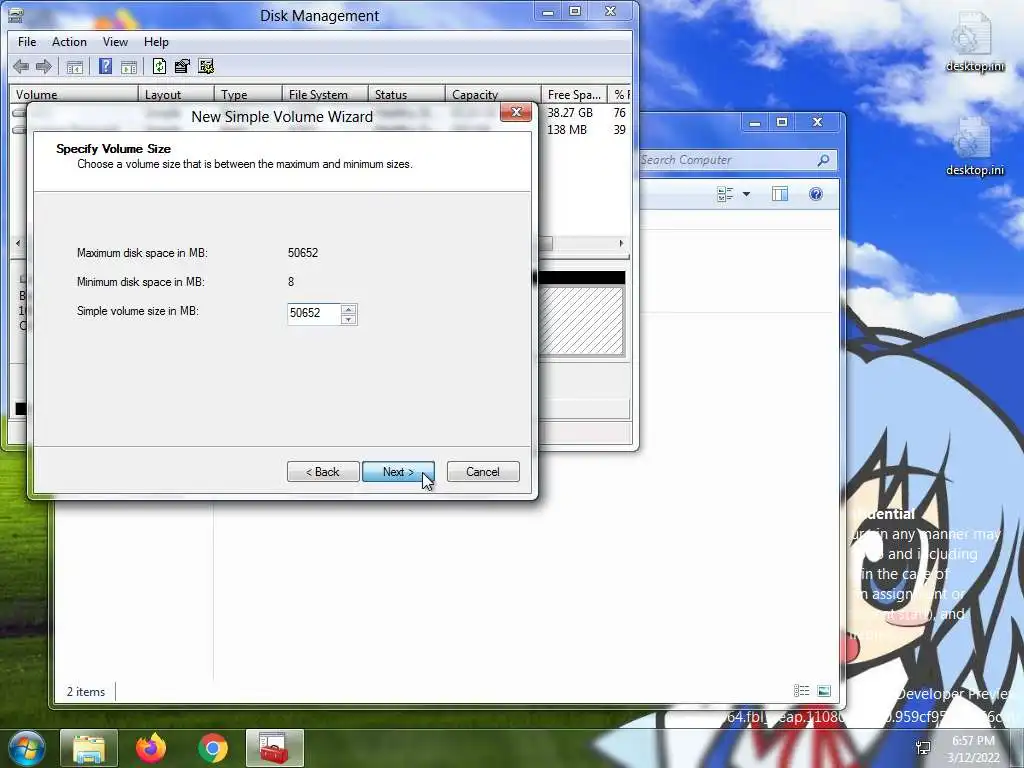Image resolution: width=1024 pixels, height=768 pixels.
Task: Click the magnifier search icon in Explorer
Action: point(824,160)
